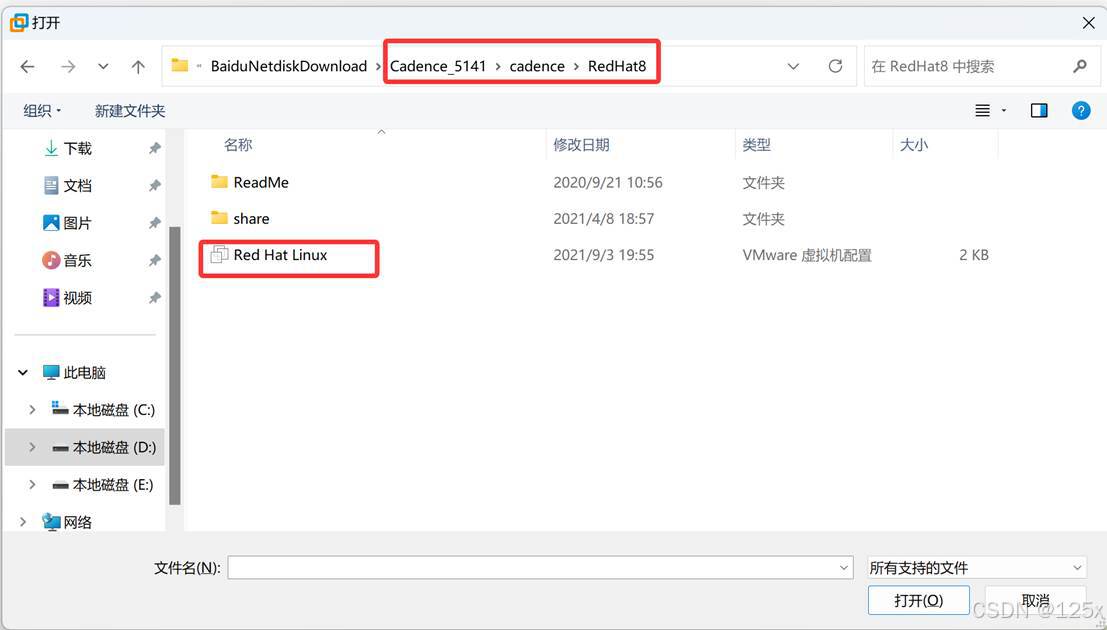Click the Cadence_5141 breadcrumb segment
1107x630 pixels.
point(438,66)
